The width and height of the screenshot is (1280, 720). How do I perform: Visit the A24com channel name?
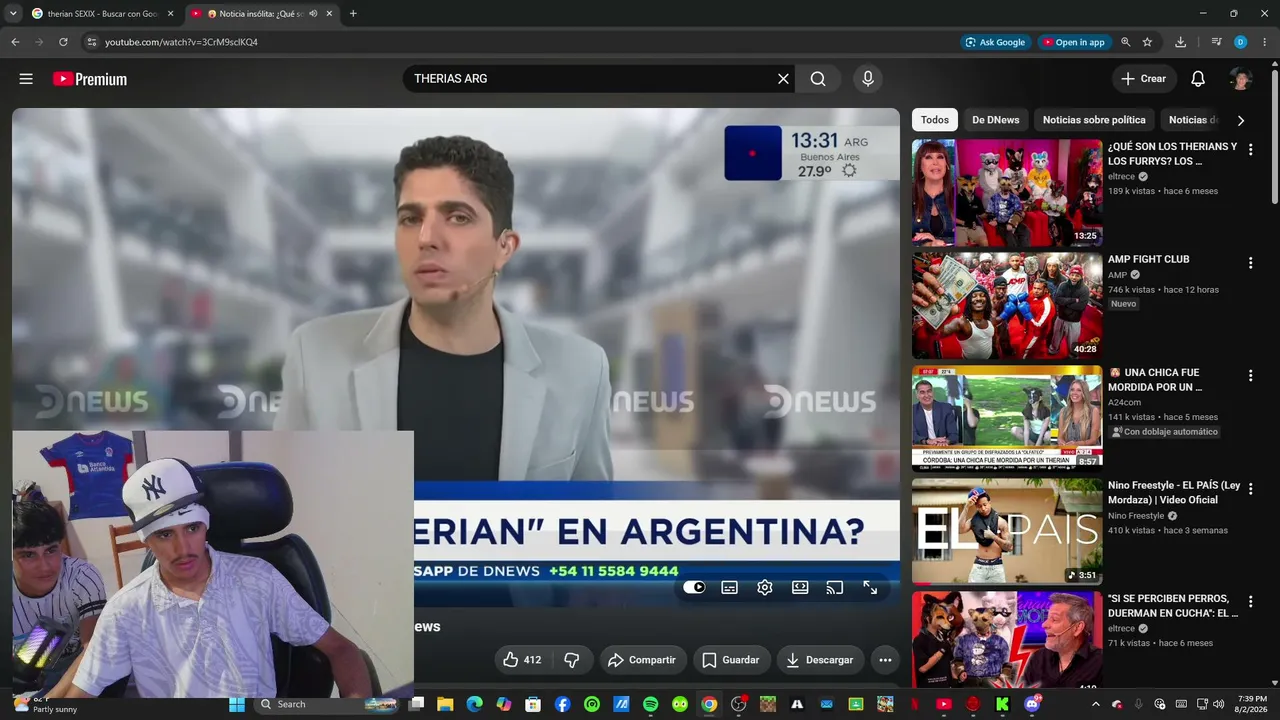click(1126, 402)
